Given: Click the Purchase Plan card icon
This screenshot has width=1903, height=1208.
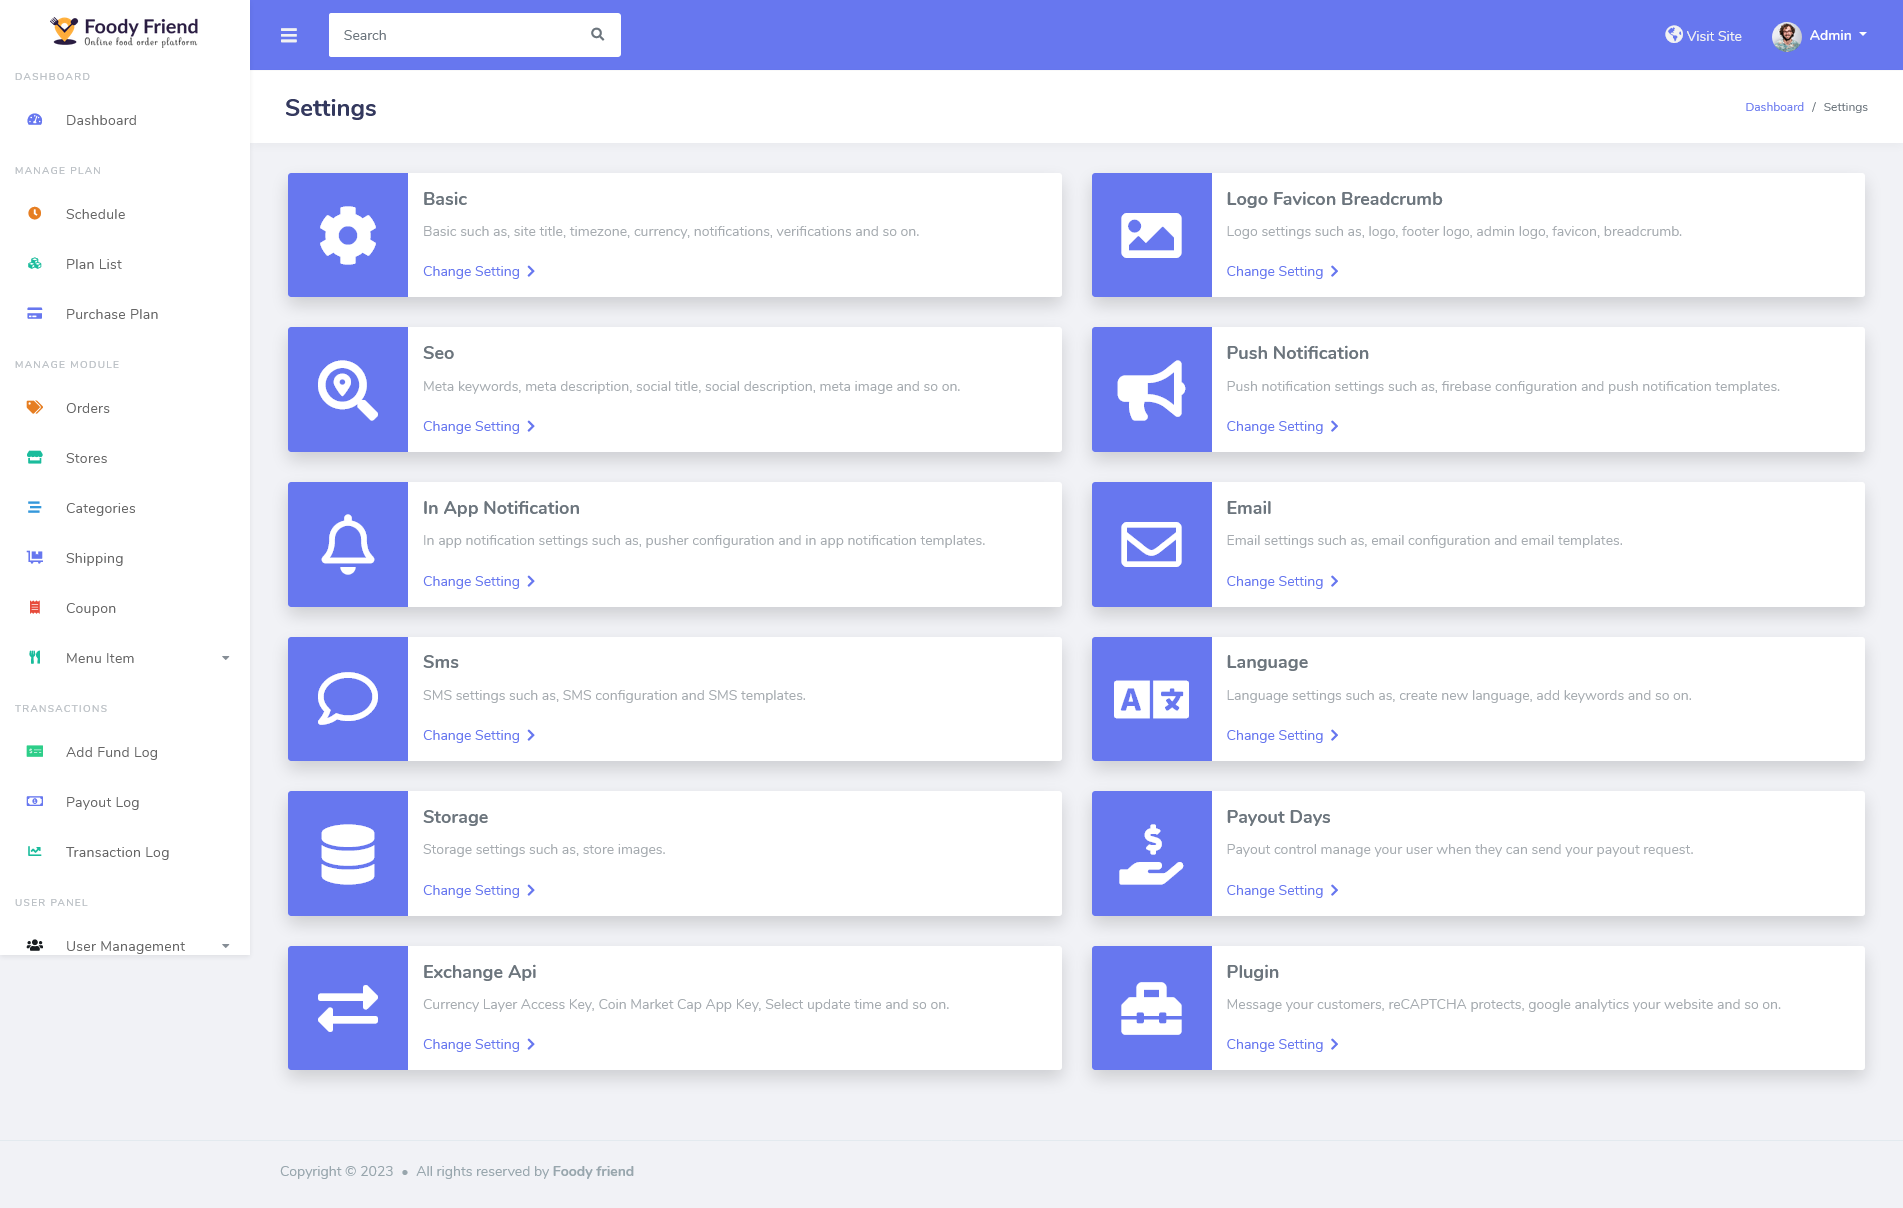Looking at the screenshot, I should click(35, 314).
